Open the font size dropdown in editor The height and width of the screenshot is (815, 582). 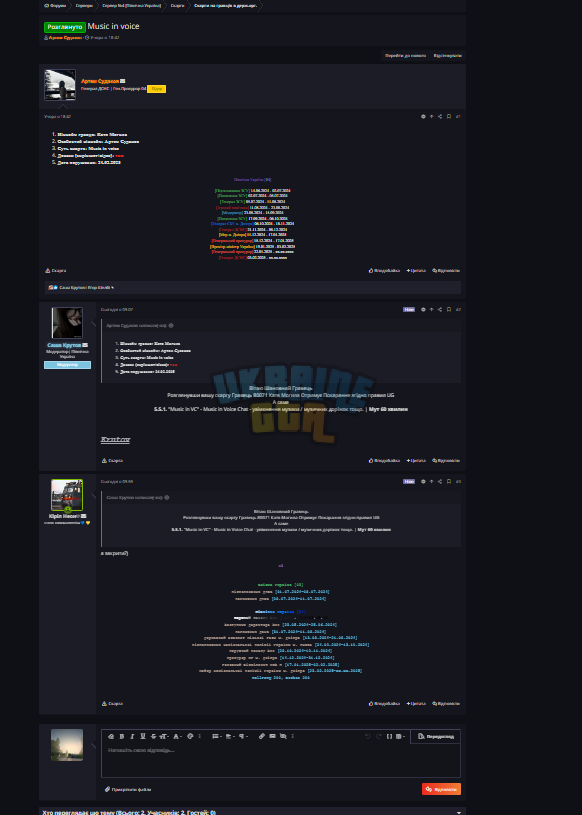pos(164,736)
